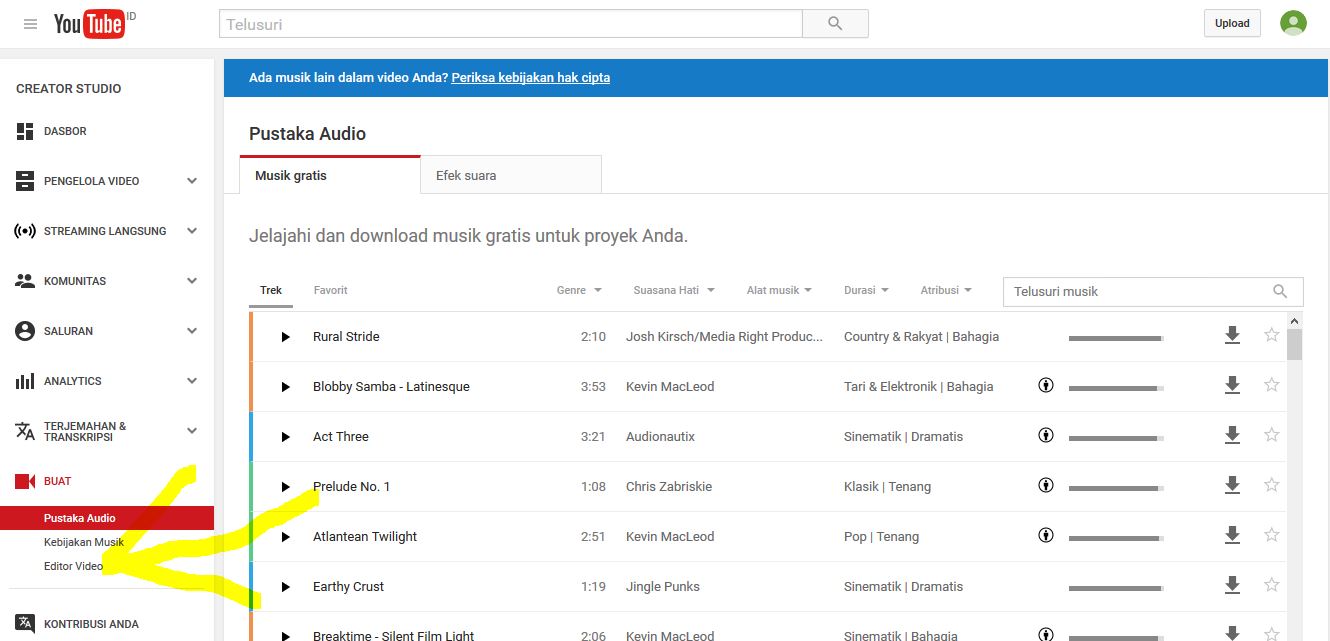Open the hamburger guide menu
This screenshot has width=1330, height=641.
click(x=30, y=24)
